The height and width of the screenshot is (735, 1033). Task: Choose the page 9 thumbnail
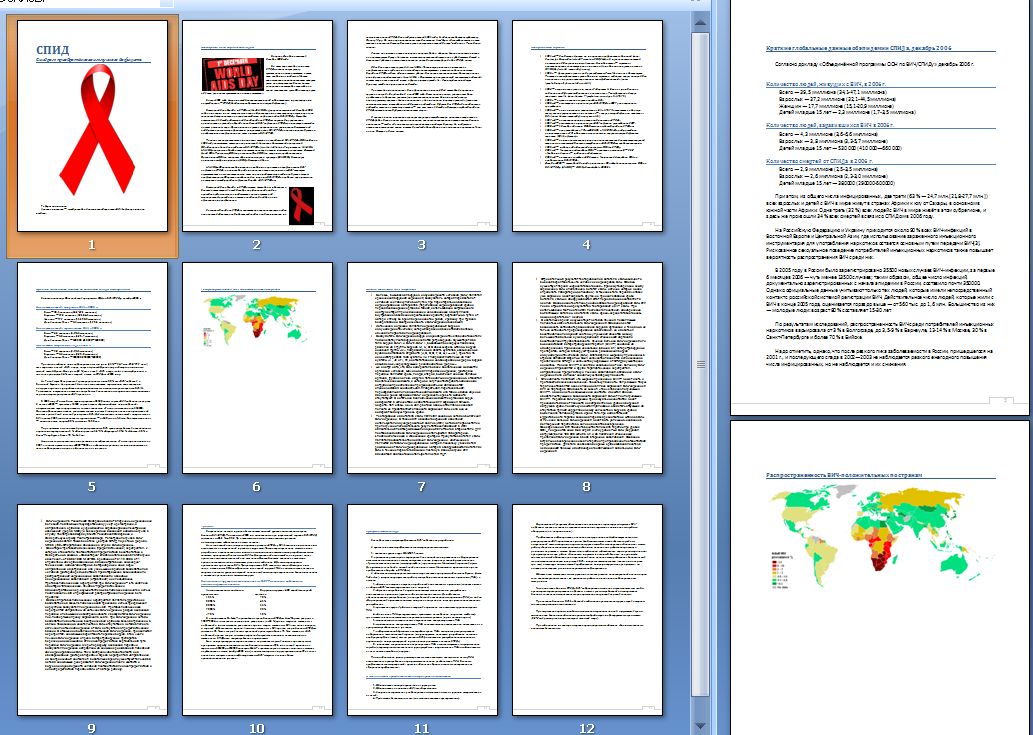[x=92, y=610]
